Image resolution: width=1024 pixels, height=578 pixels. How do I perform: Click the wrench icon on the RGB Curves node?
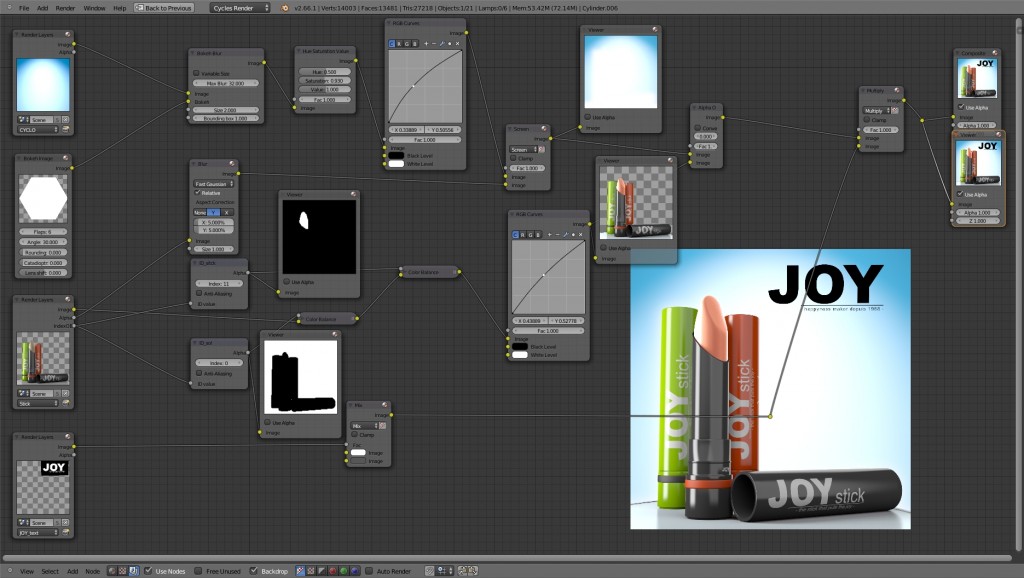click(x=442, y=43)
